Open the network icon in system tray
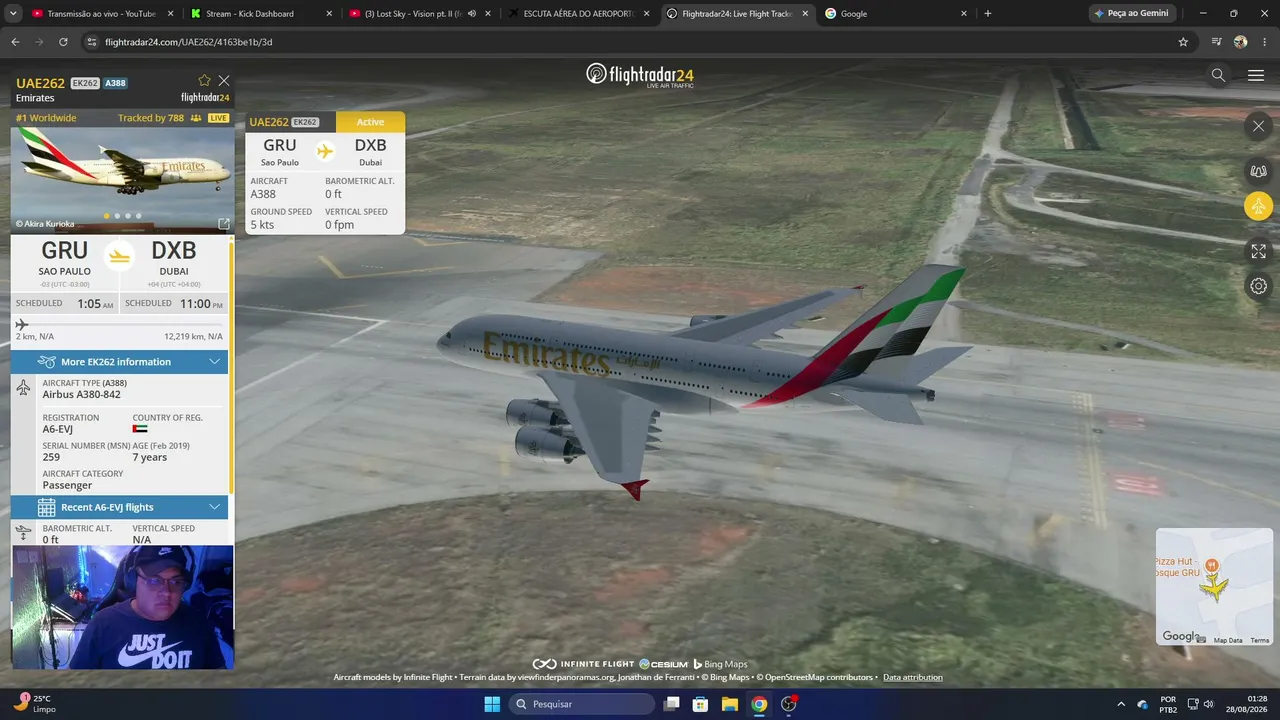This screenshot has height=720, width=1280. 1195,704
